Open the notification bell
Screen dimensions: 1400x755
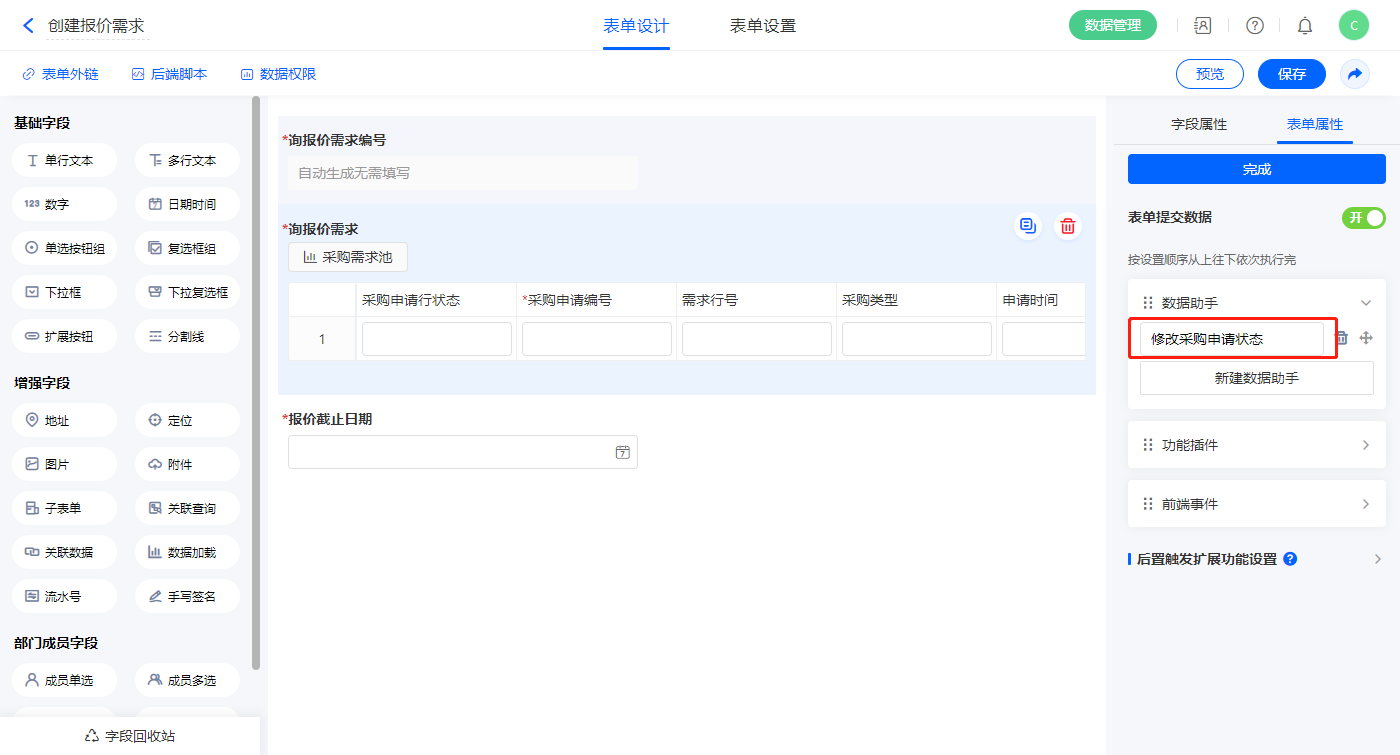pyautogui.click(x=1305, y=26)
